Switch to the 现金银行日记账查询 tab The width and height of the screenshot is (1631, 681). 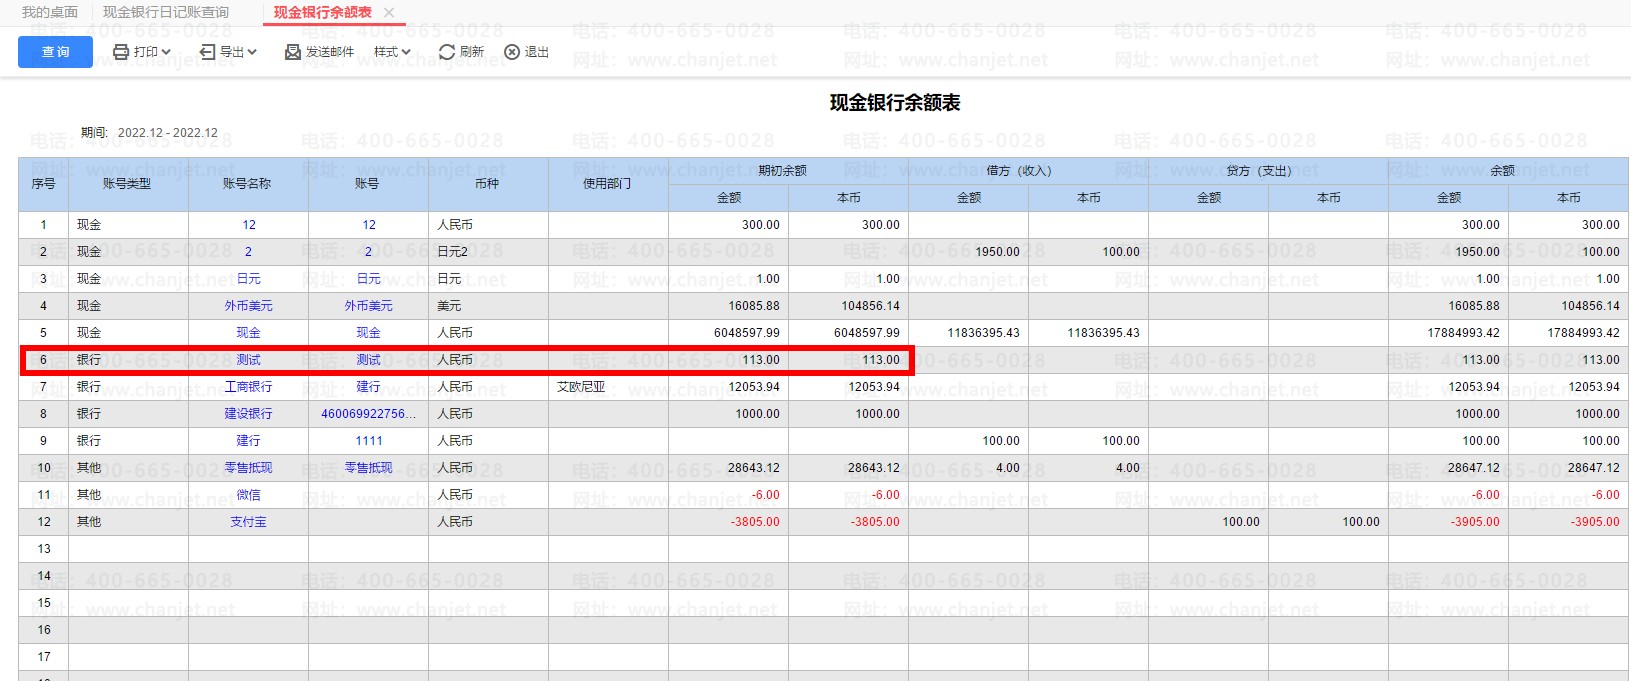click(166, 12)
